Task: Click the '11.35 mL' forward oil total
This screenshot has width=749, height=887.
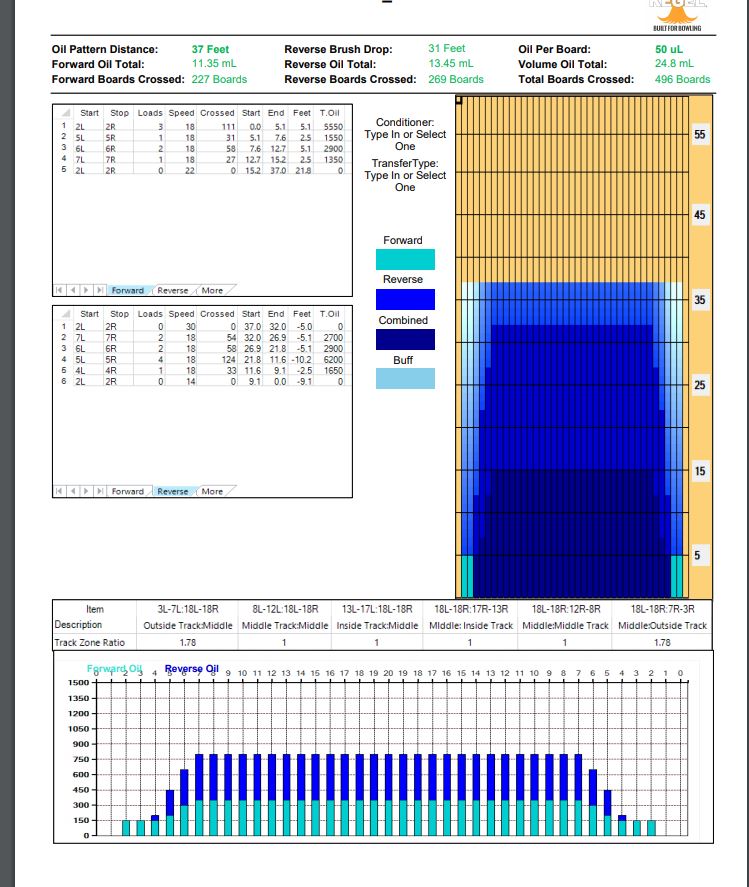Action: [x=214, y=63]
